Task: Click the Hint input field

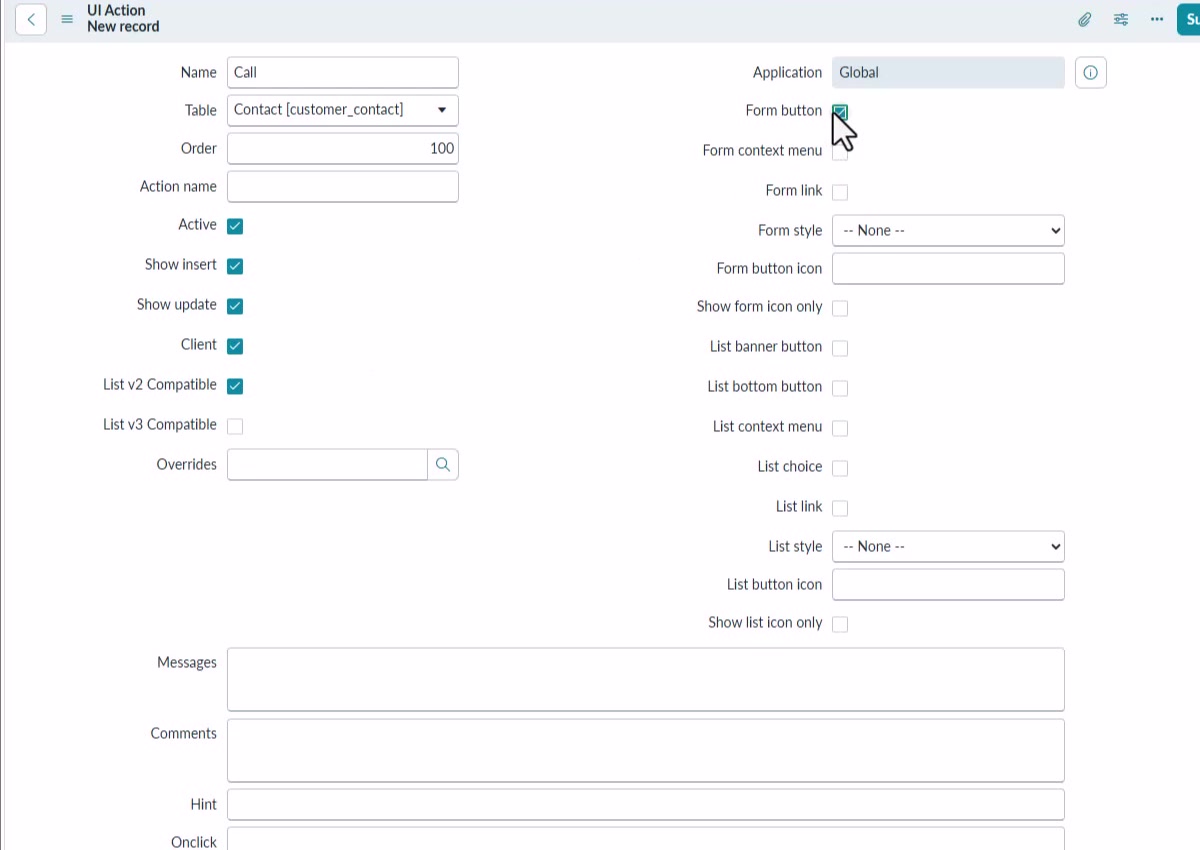Action: 646,804
